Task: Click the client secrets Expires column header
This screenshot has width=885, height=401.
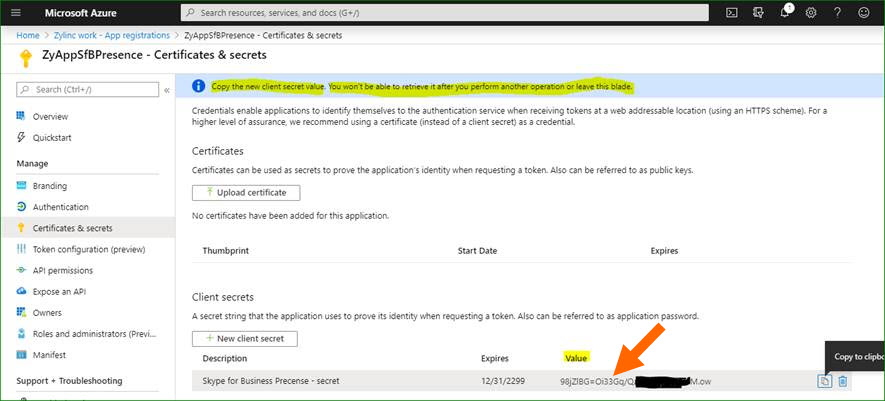Action: click(x=494, y=358)
